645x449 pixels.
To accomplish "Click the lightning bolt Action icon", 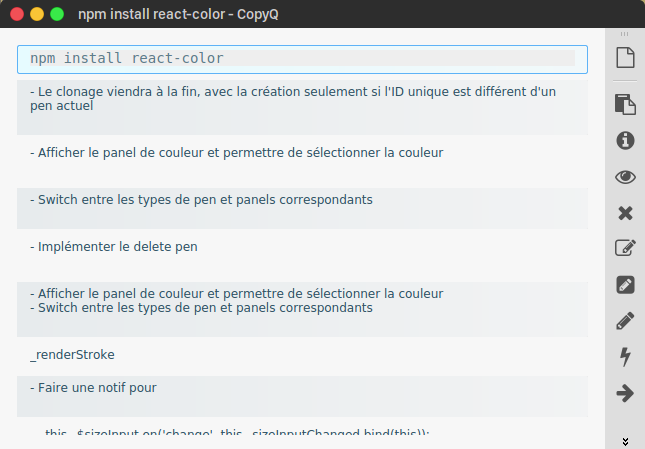I will pos(626,357).
